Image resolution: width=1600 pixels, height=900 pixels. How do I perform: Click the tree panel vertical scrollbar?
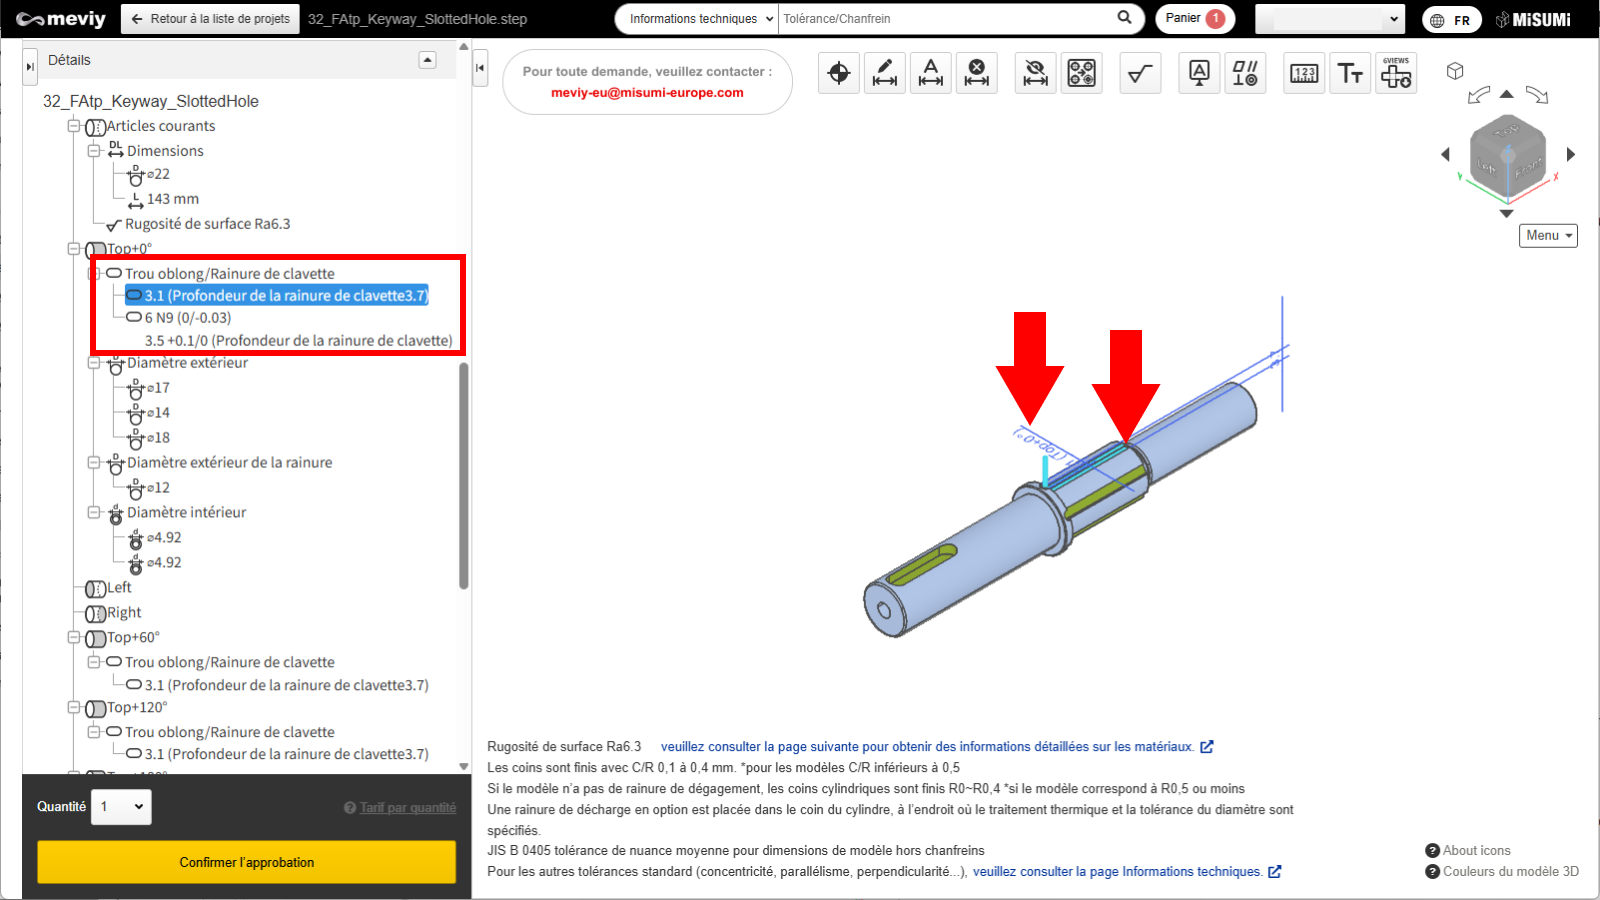click(463, 475)
